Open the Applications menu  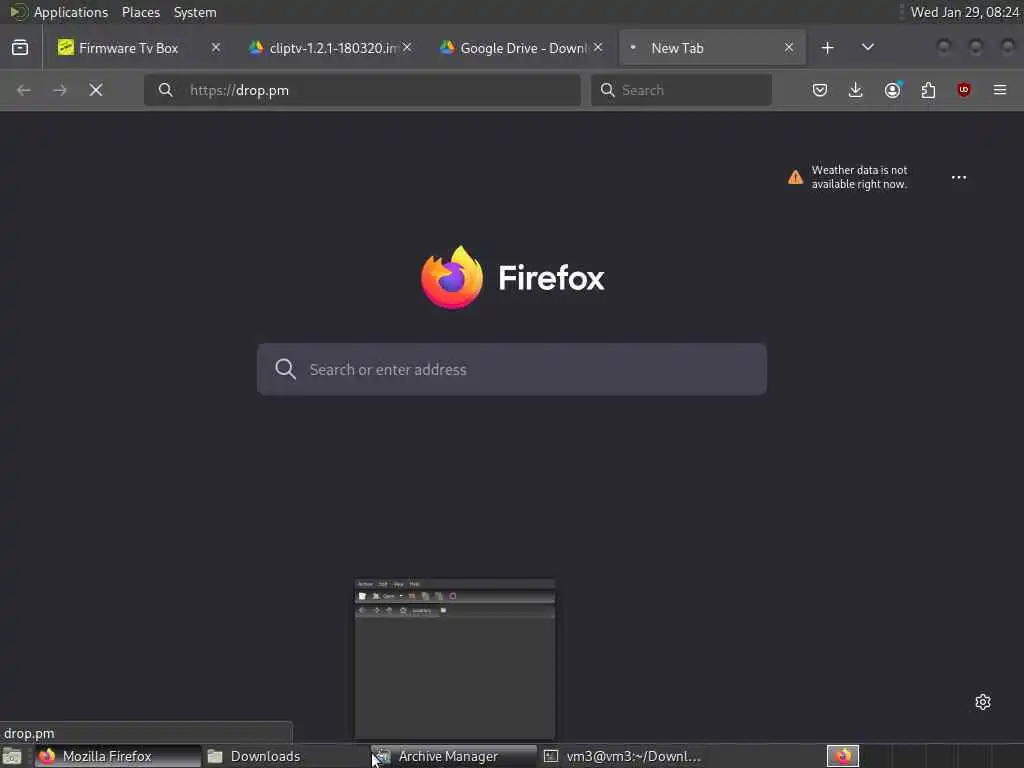click(x=71, y=12)
